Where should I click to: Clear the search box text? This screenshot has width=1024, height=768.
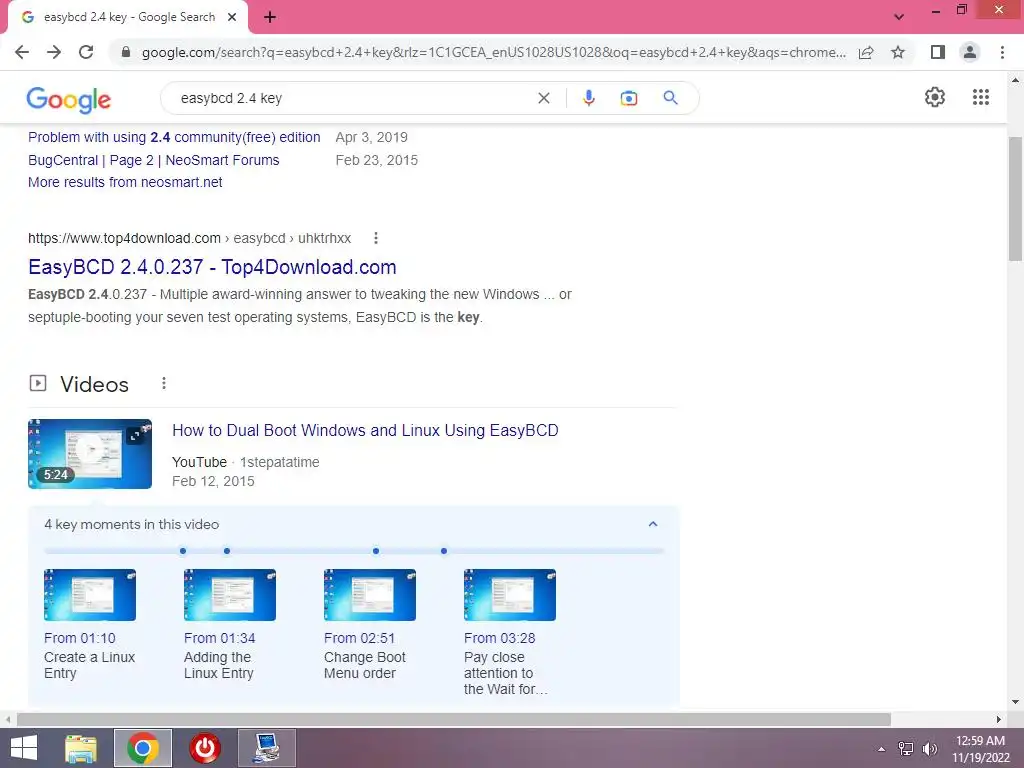coord(543,98)
